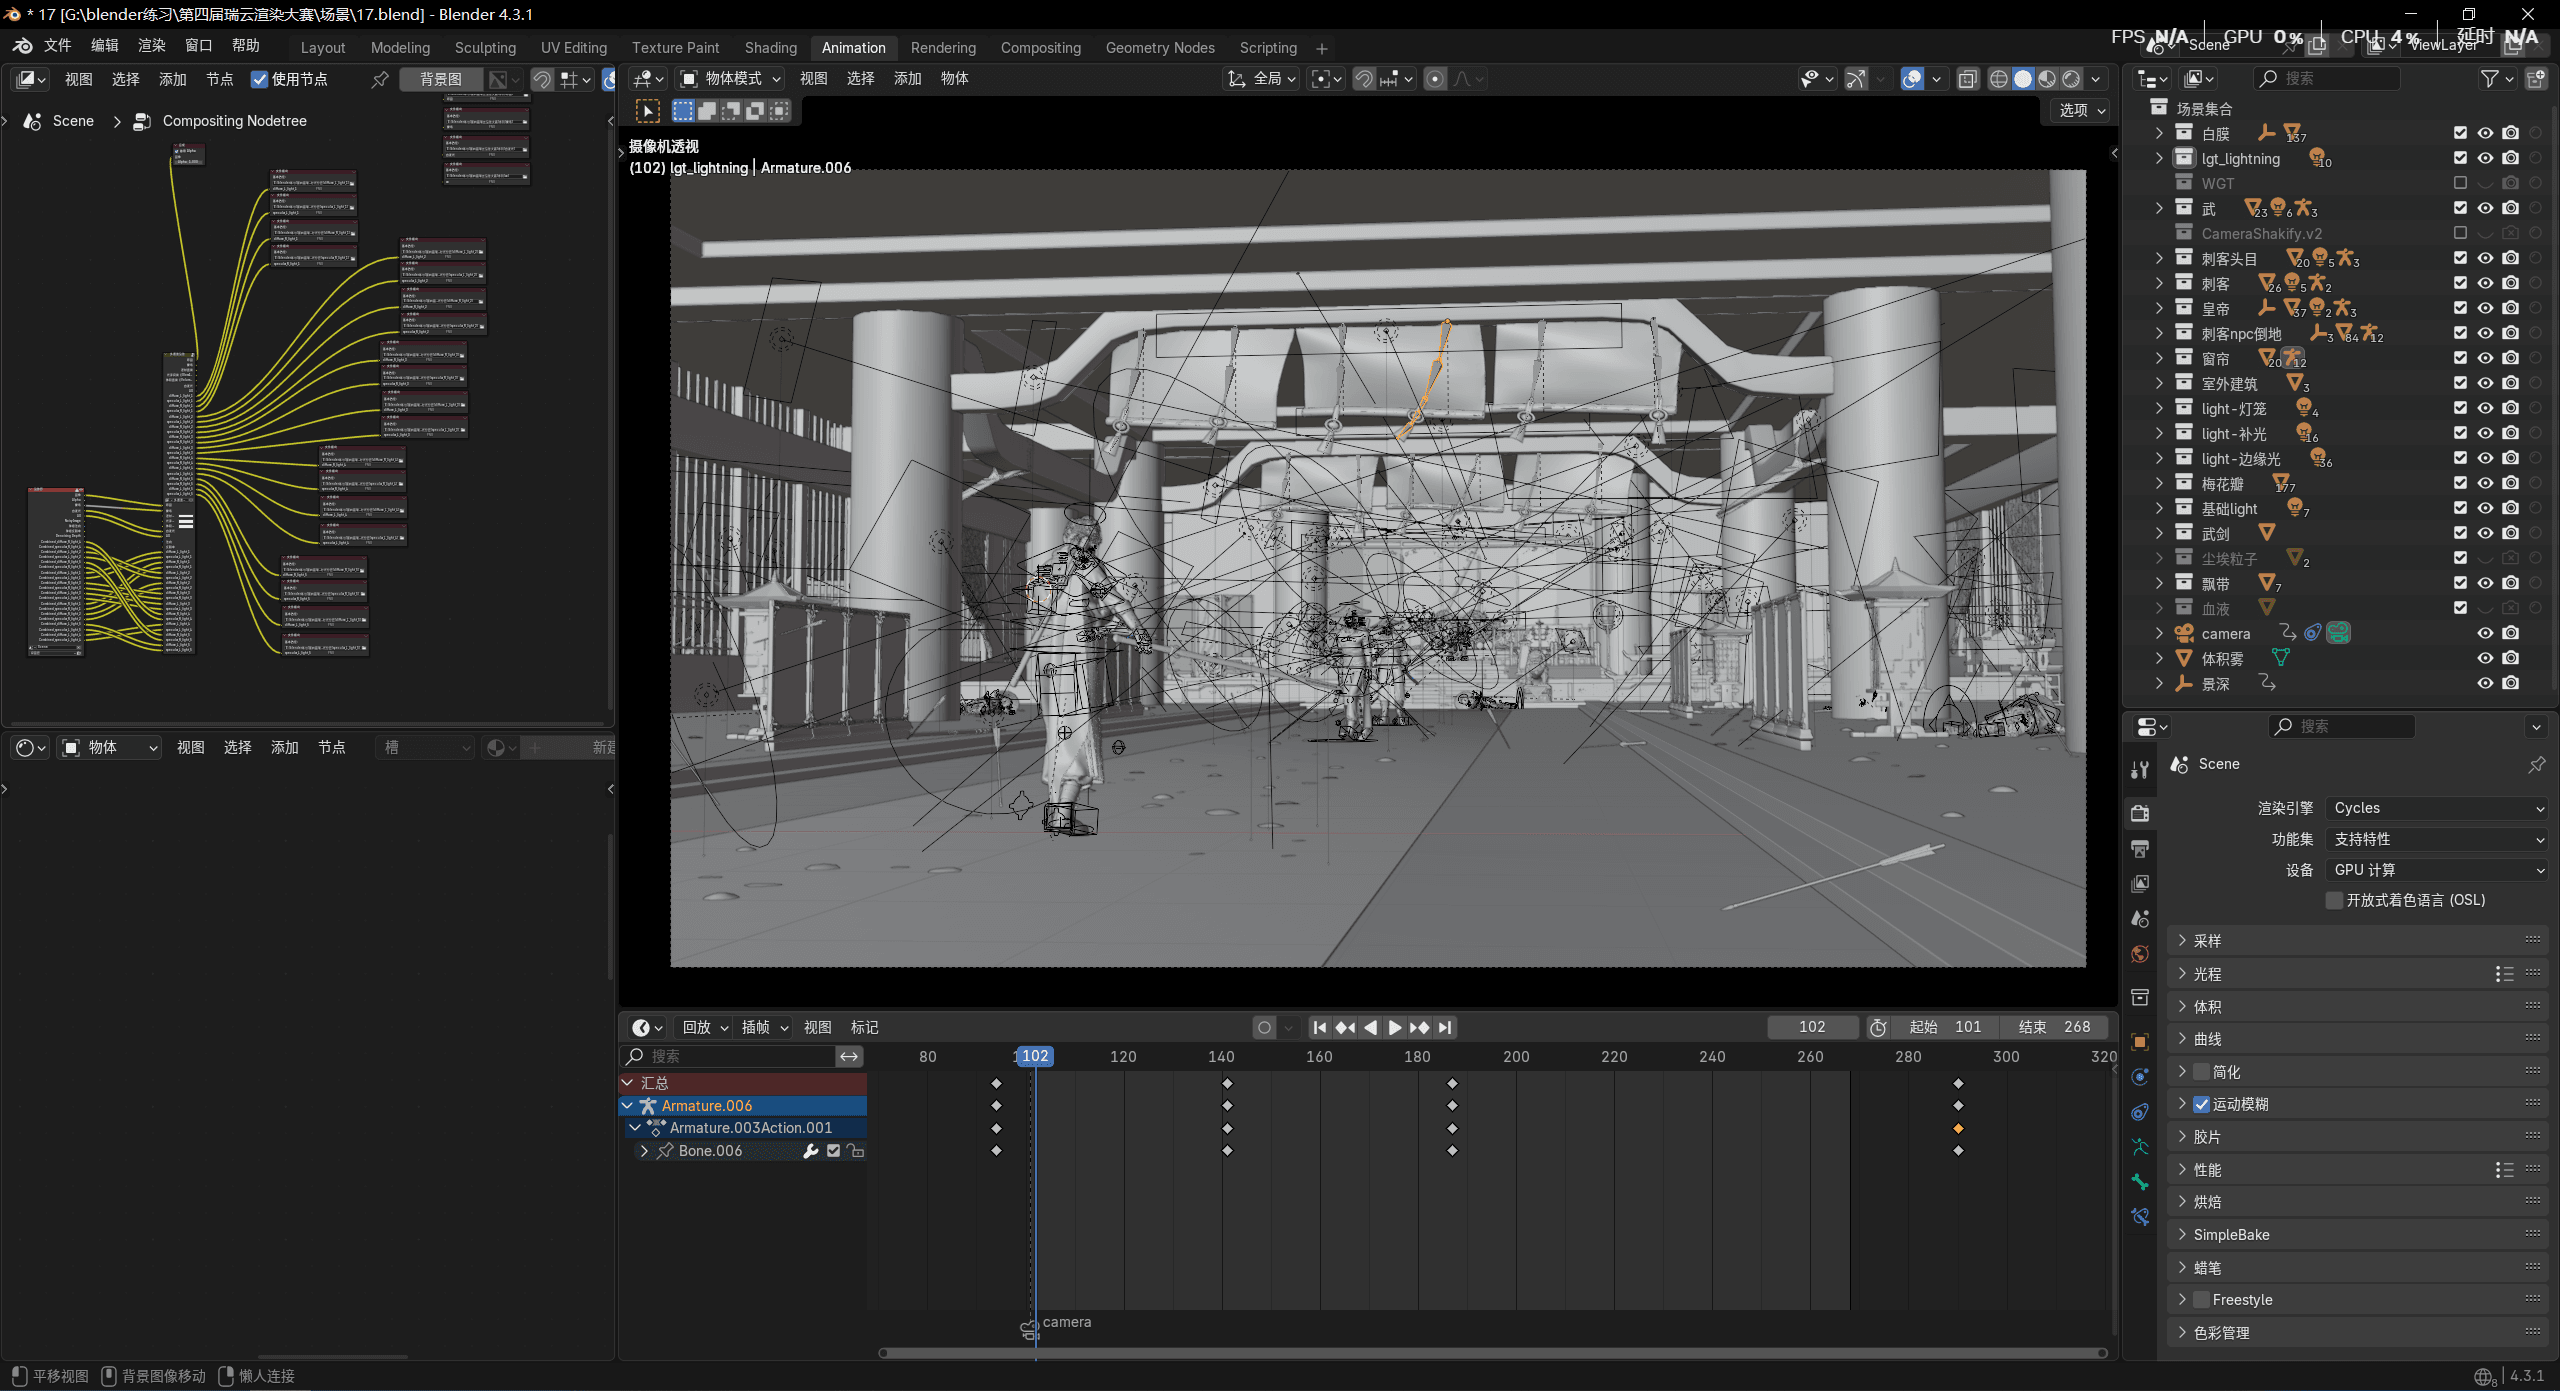Switch viewport to material preview shading
This screenshot has height=1391, width=2560.
(2047, 79)
